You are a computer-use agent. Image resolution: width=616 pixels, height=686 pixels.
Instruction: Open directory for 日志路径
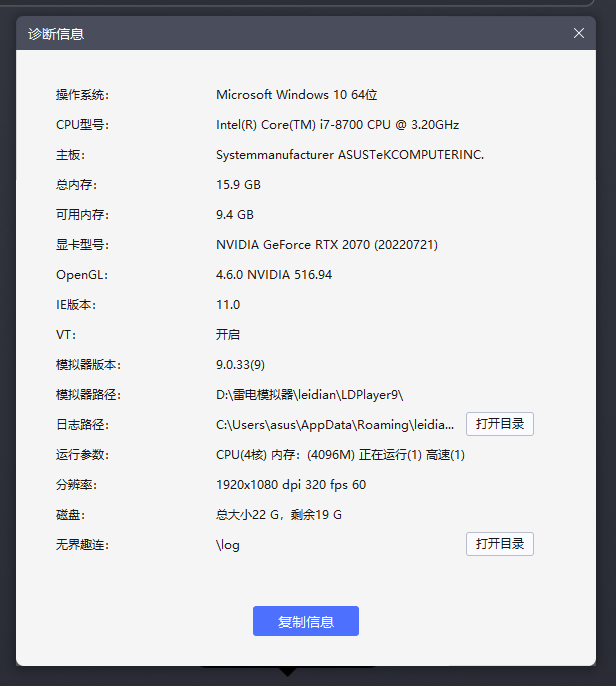[499, 424]
